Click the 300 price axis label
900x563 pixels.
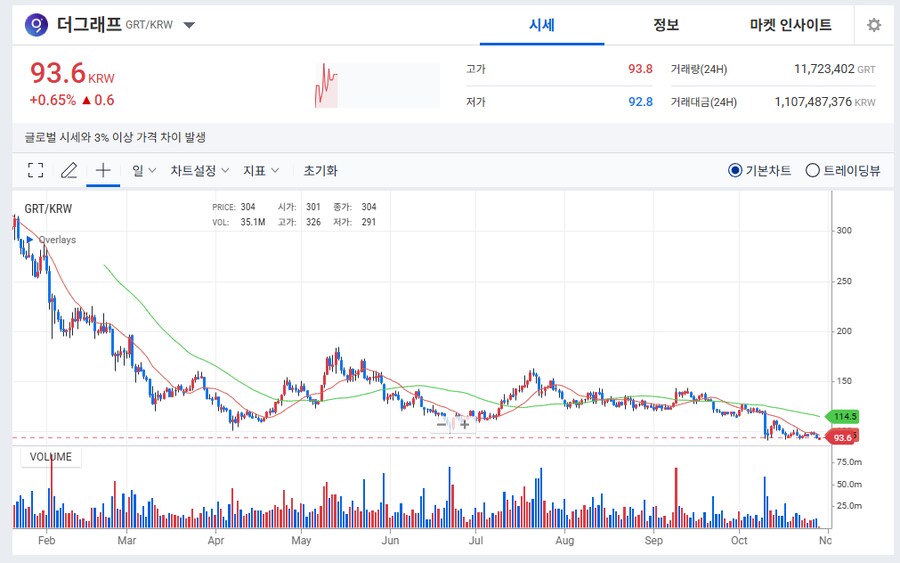844,231
